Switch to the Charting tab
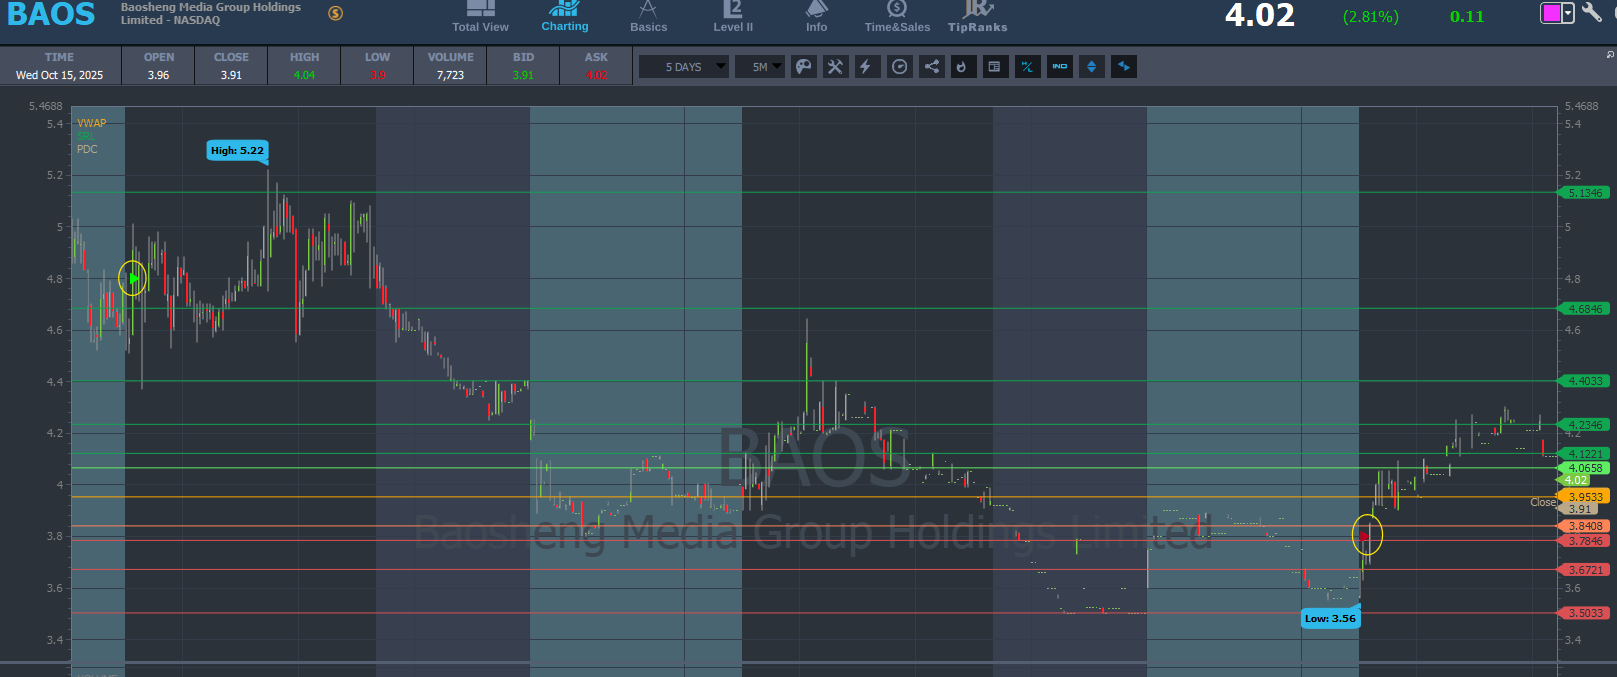Viewport: 1617px width, 677px height. [565, 17]
